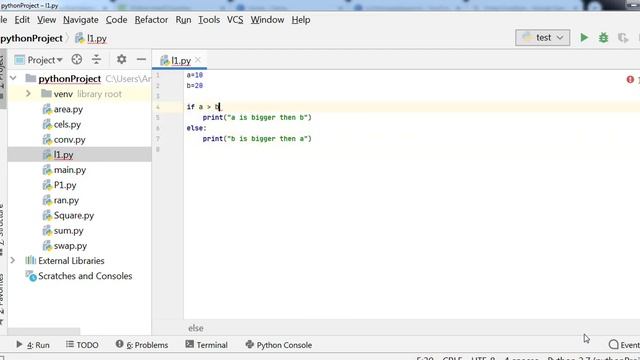640x360 pixels.
Task: Click the code line a=10
Action: point(195,75)
